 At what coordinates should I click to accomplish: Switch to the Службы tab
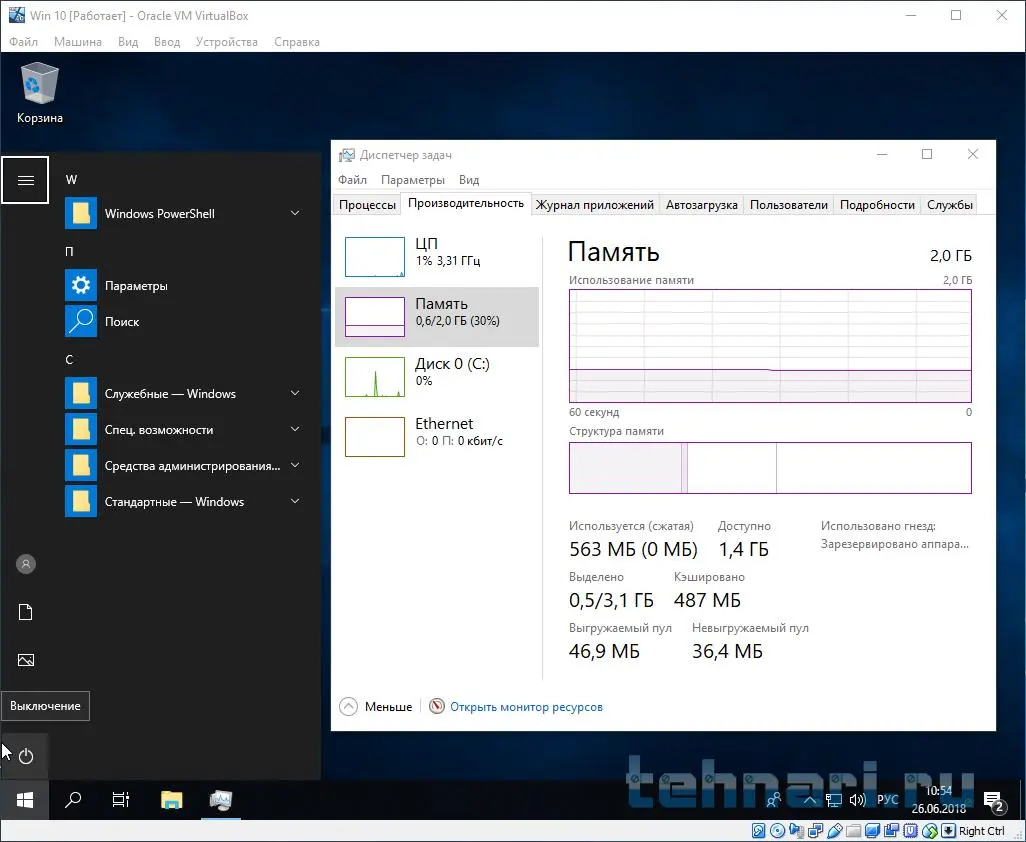[949, 205]
